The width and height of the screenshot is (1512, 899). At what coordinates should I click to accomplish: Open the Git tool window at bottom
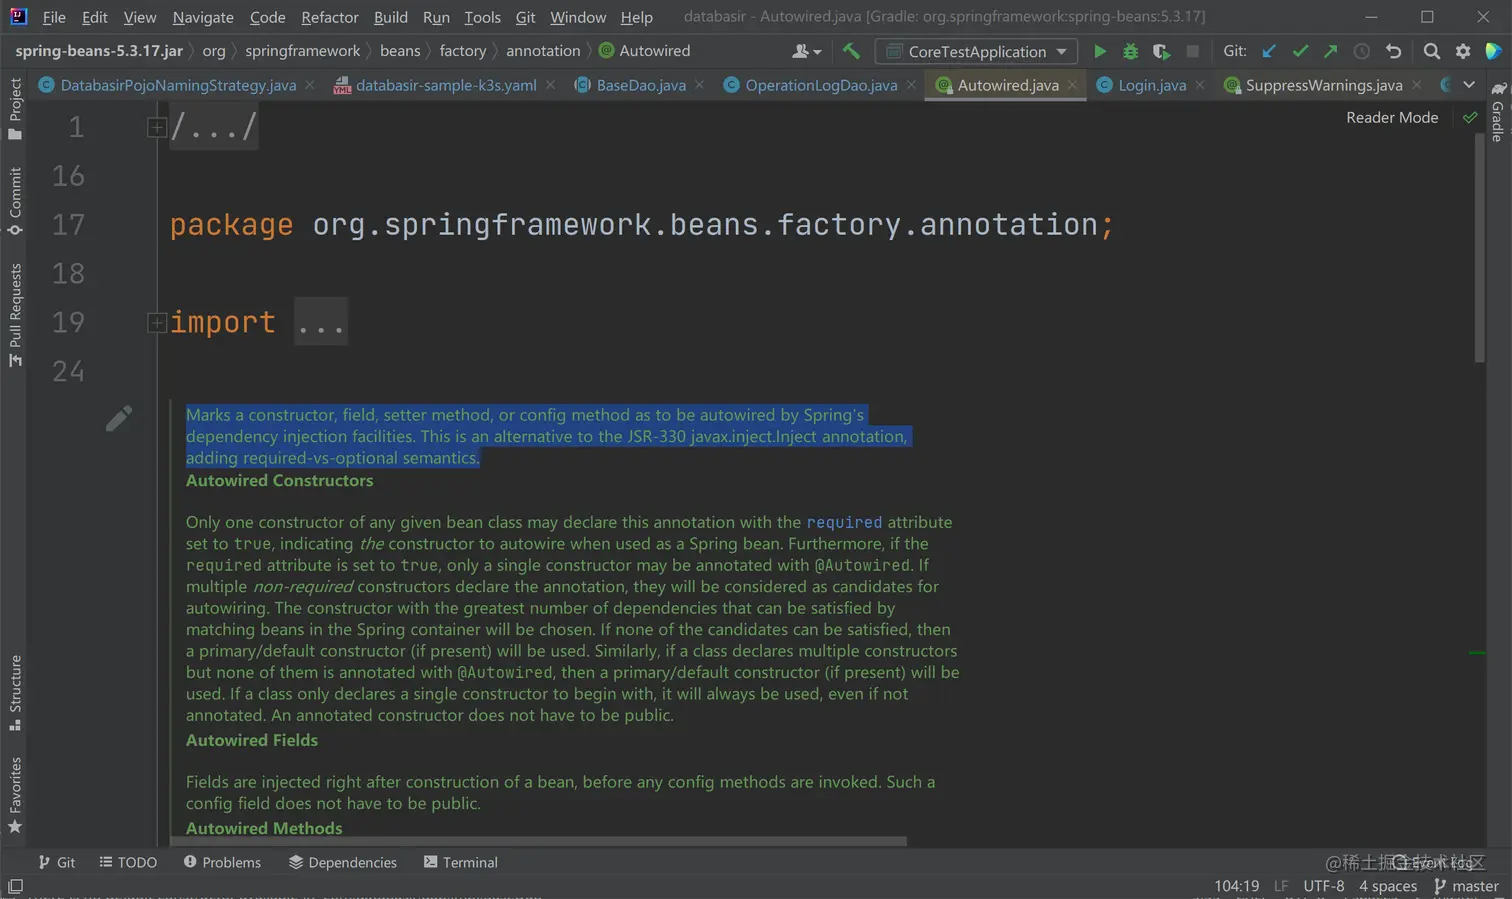tap(57, 862)
